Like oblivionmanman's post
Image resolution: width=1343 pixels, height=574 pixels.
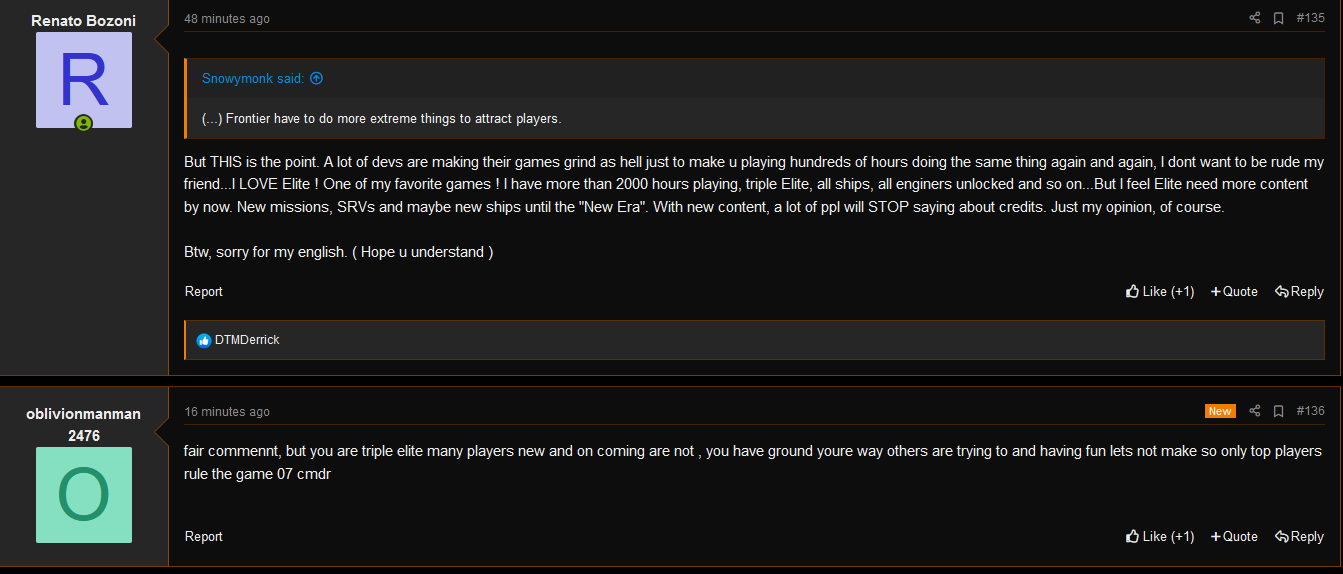click(x=1160, y=537)
